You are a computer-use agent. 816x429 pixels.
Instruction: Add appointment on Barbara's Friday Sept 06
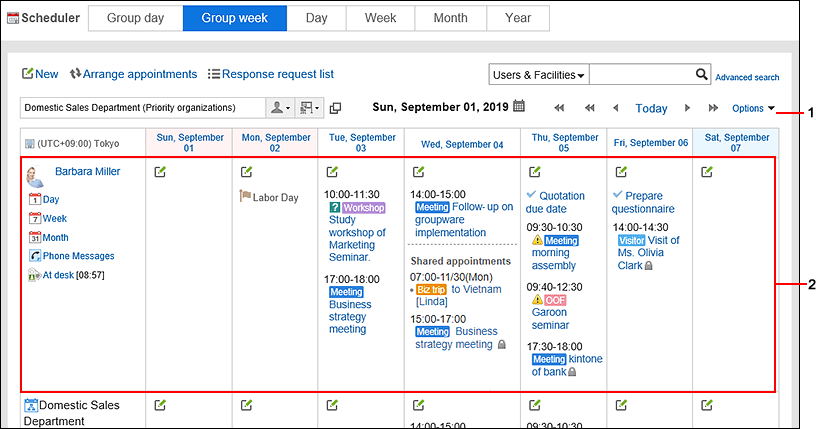pos(621,172)
